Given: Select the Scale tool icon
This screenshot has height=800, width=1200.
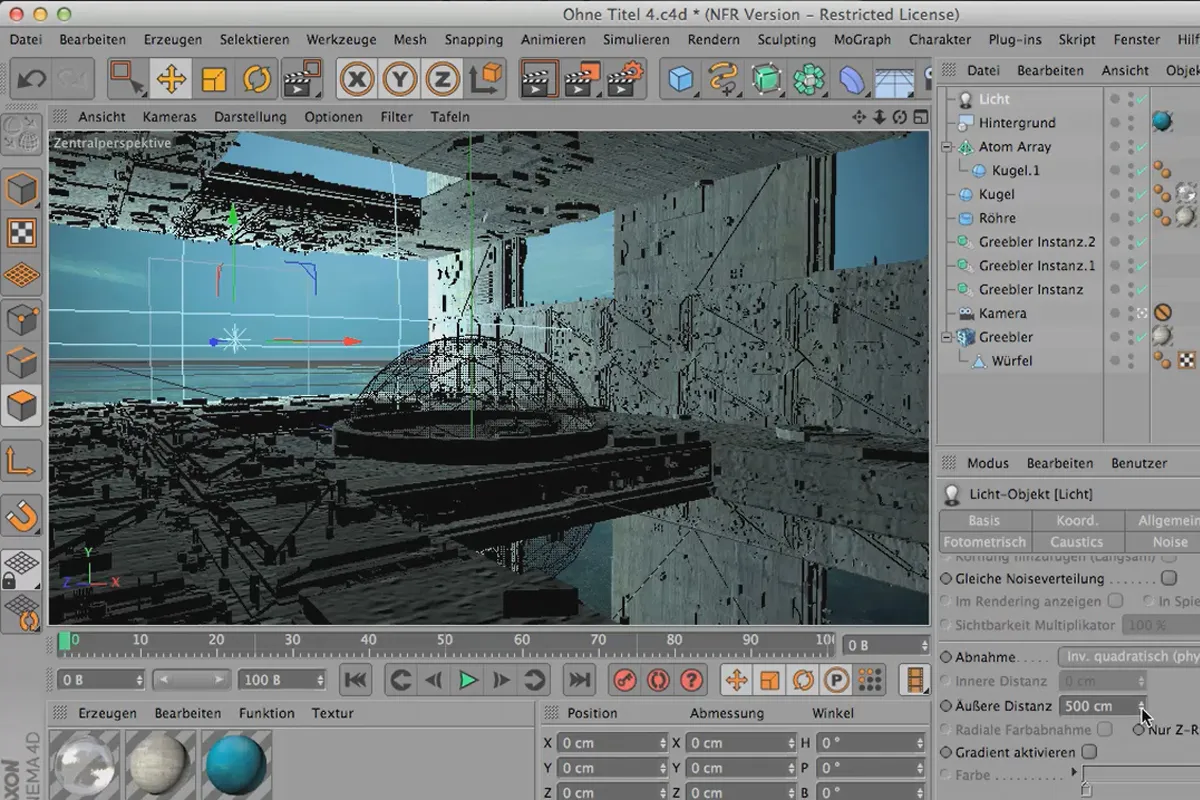Looking at the screenshot, I should [214, 79].
